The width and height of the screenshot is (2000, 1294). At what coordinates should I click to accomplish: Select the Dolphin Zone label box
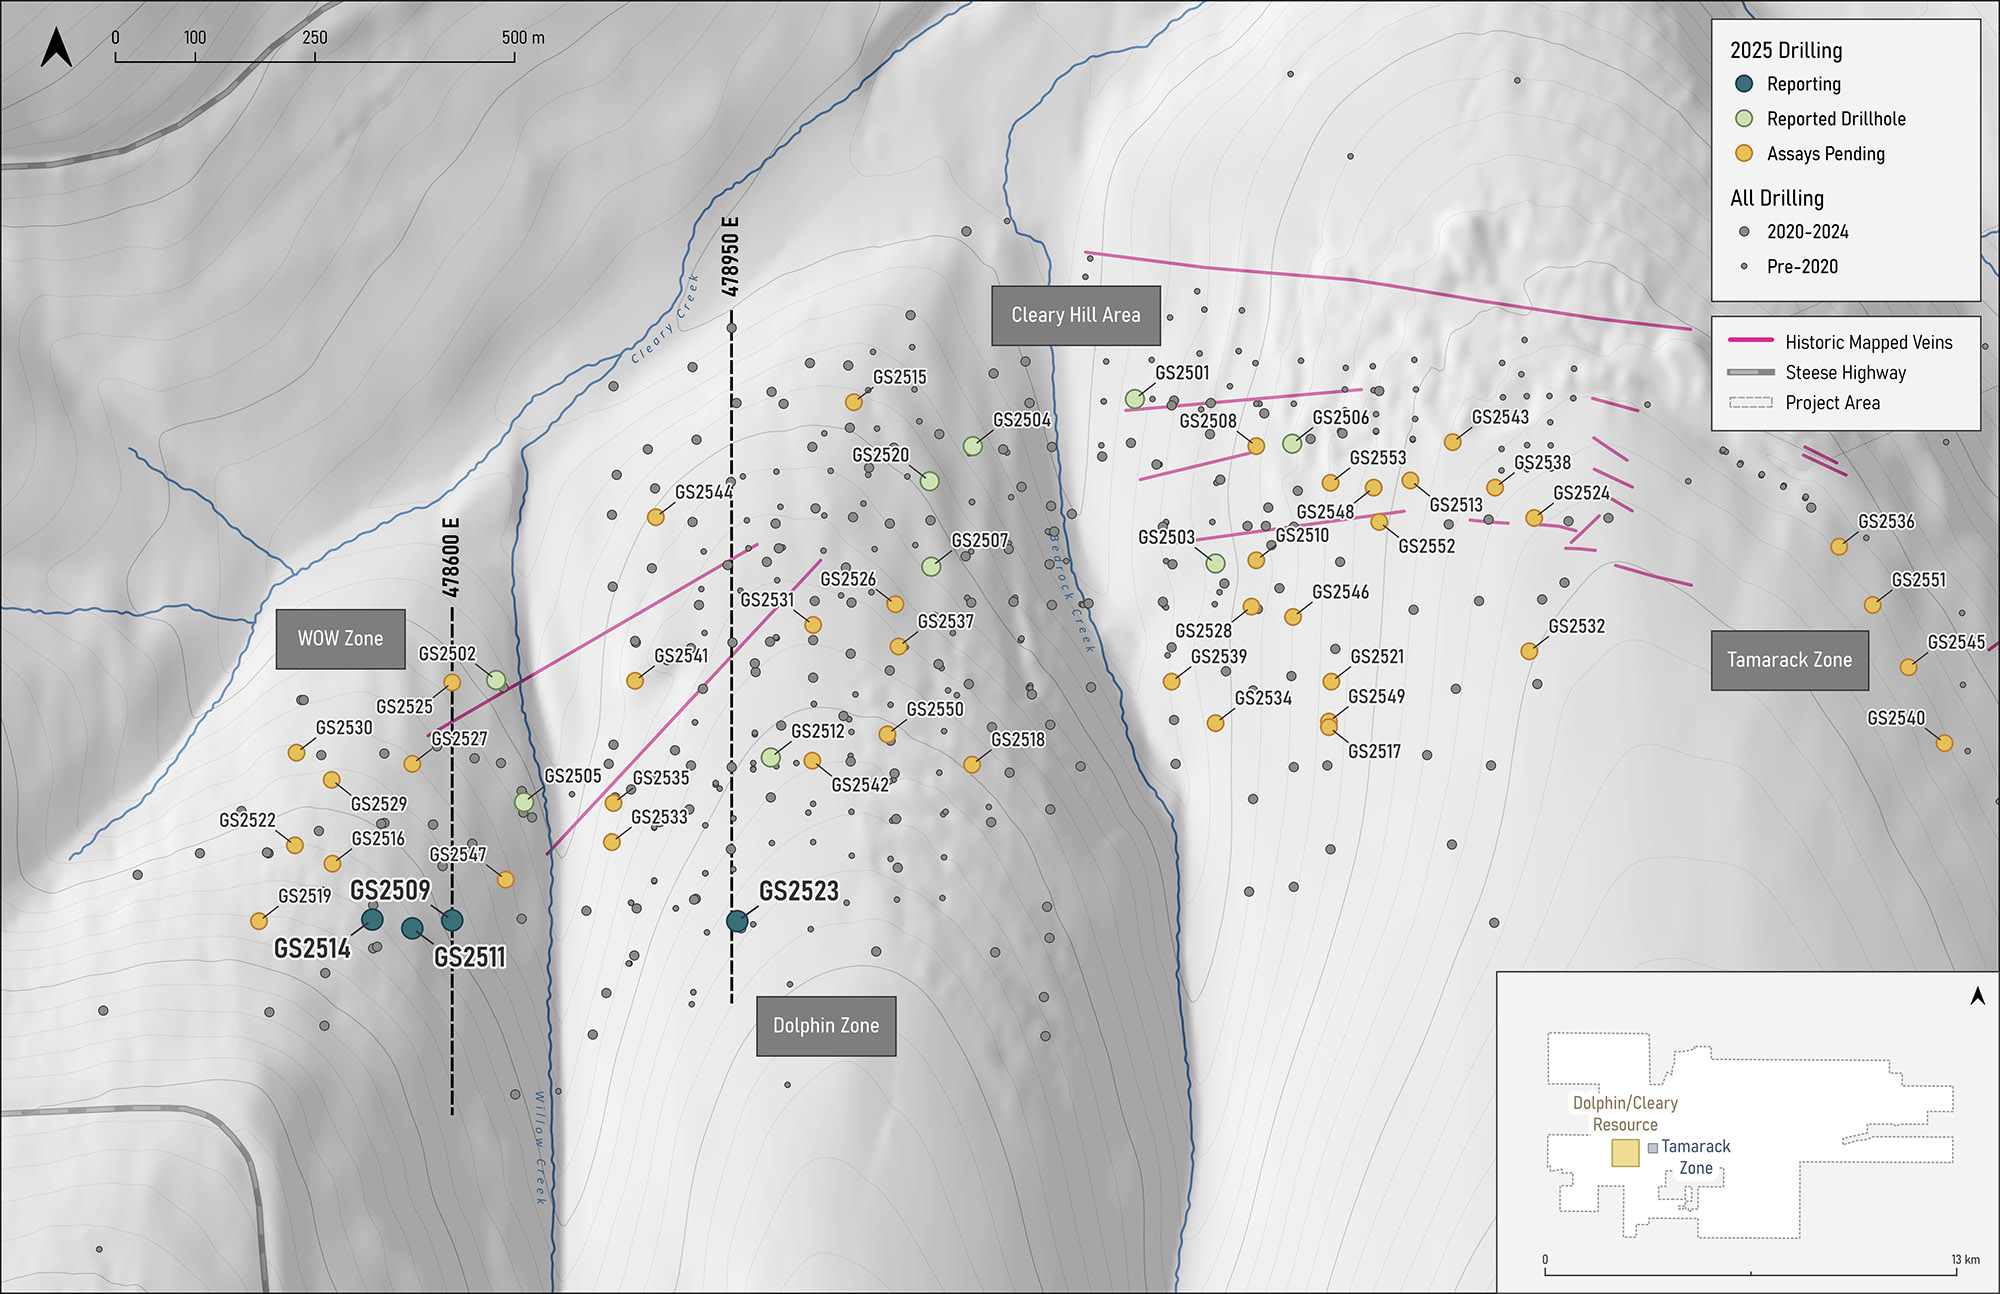click(826, 1026)
